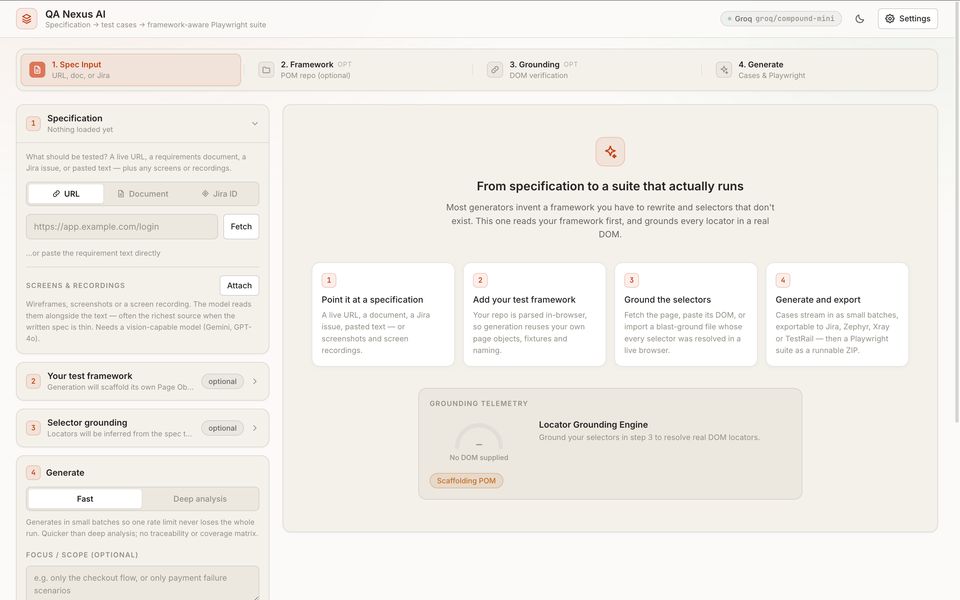Click the No DOM supplied gauge
This screenshot has height=600, width=960.
(479, 442)
